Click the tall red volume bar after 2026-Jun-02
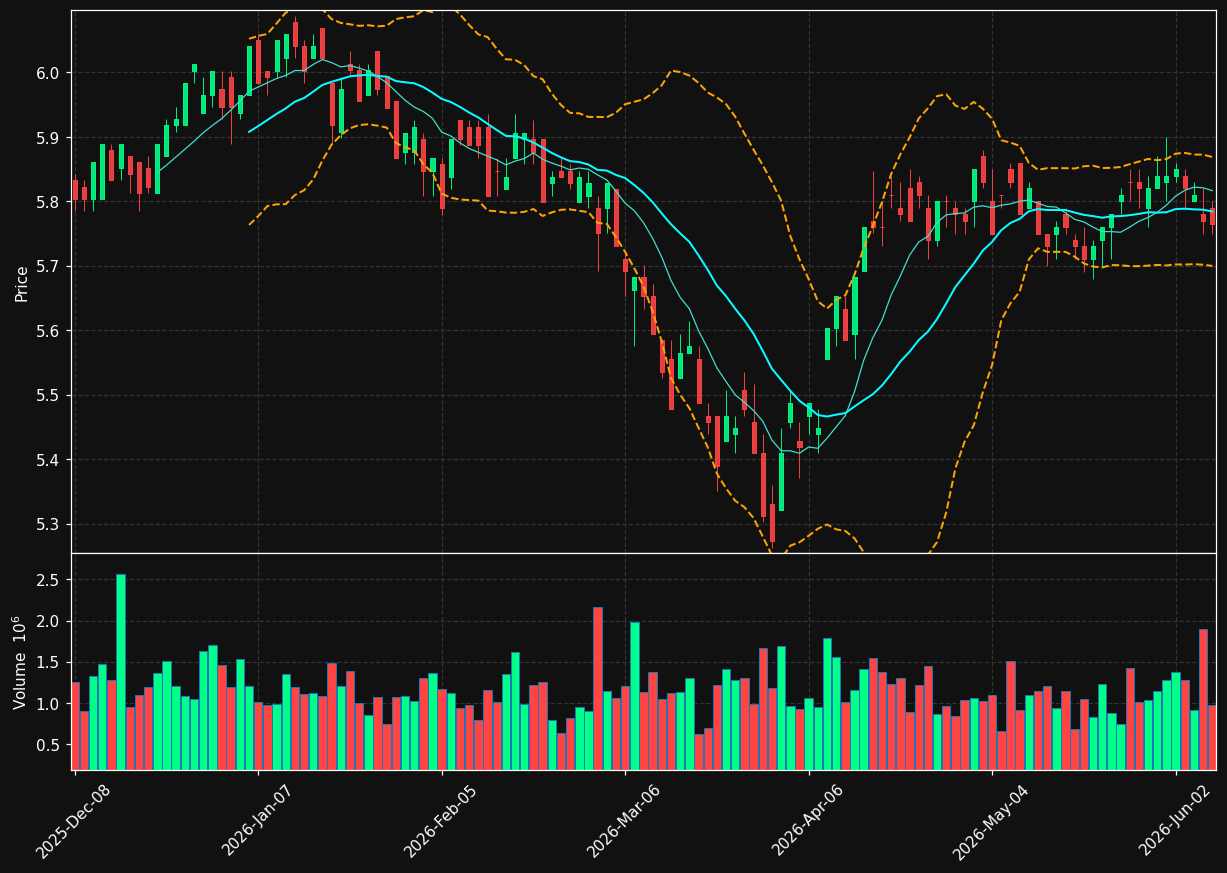 point(1203,699)
